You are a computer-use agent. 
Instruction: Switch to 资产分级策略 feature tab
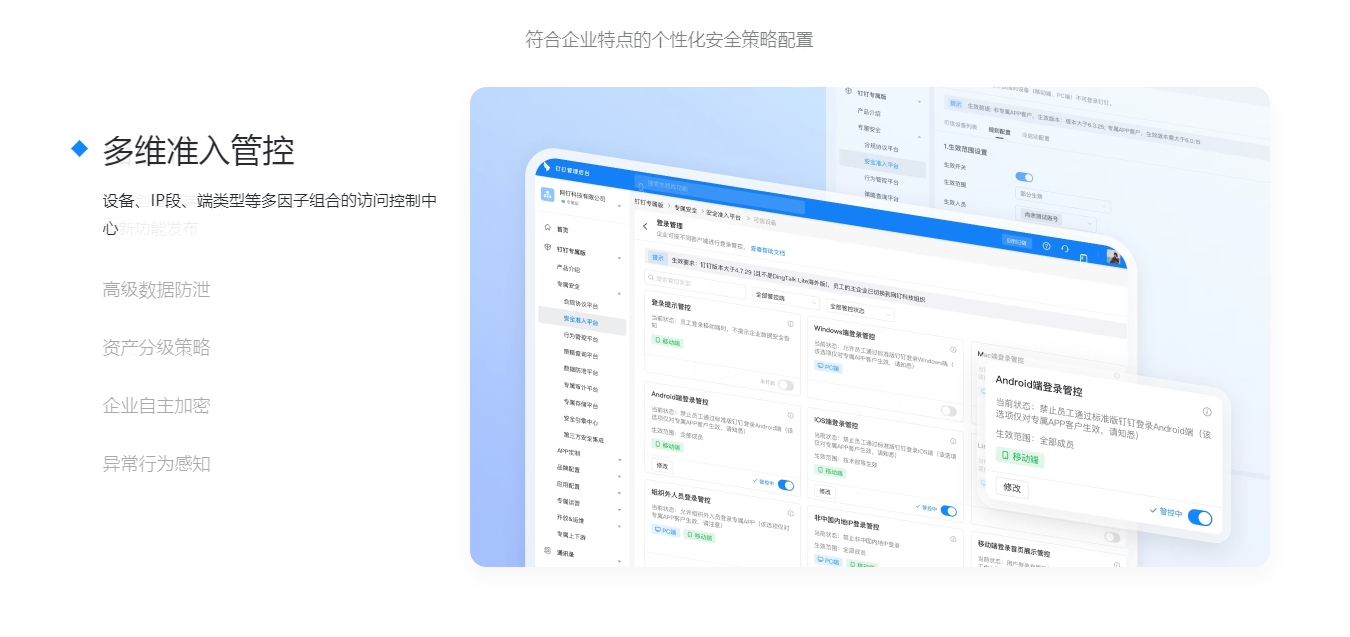156,348
